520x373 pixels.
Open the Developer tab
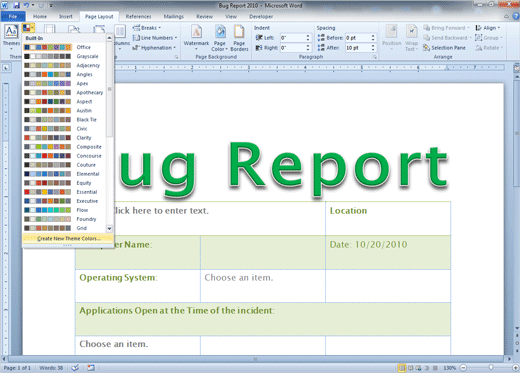(x=261, y=16)
